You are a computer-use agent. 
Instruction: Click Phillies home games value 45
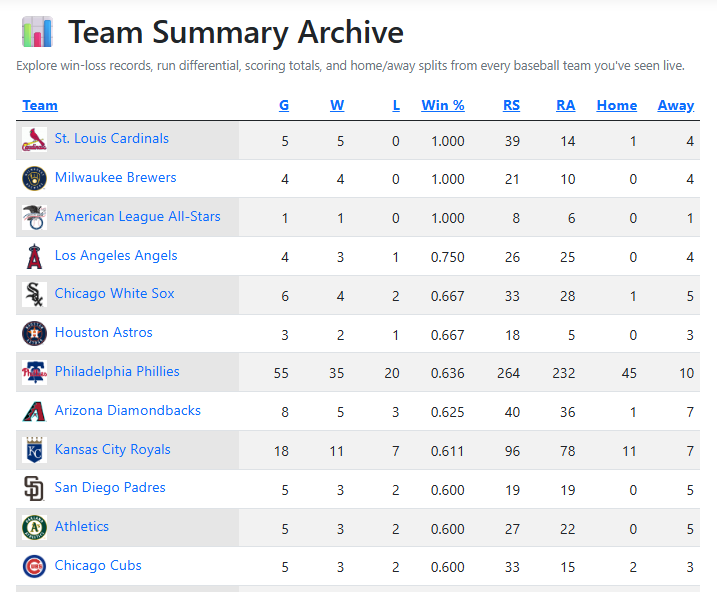coord(629,373)
